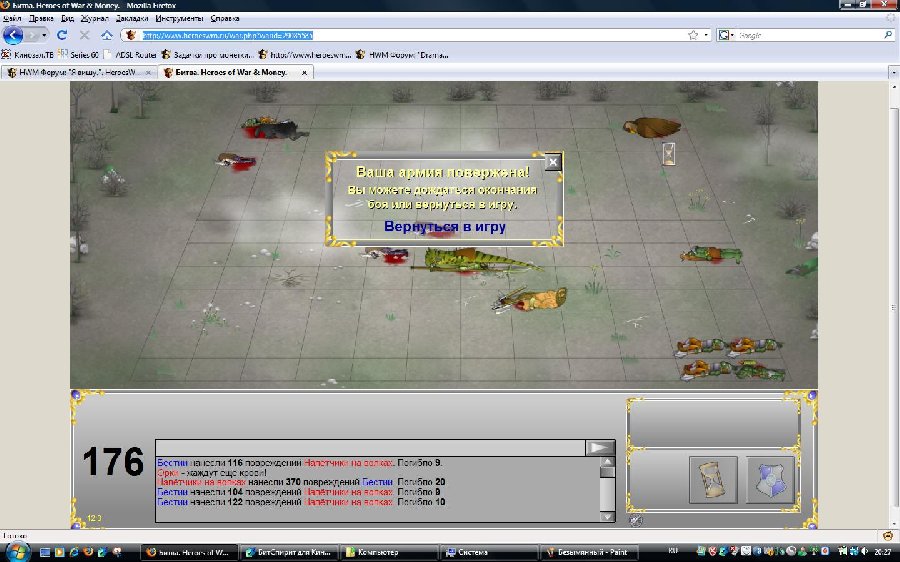Switch to BitSpirit taskbar button
This screenshot has height=562, width=900.
tap(288, 552)
